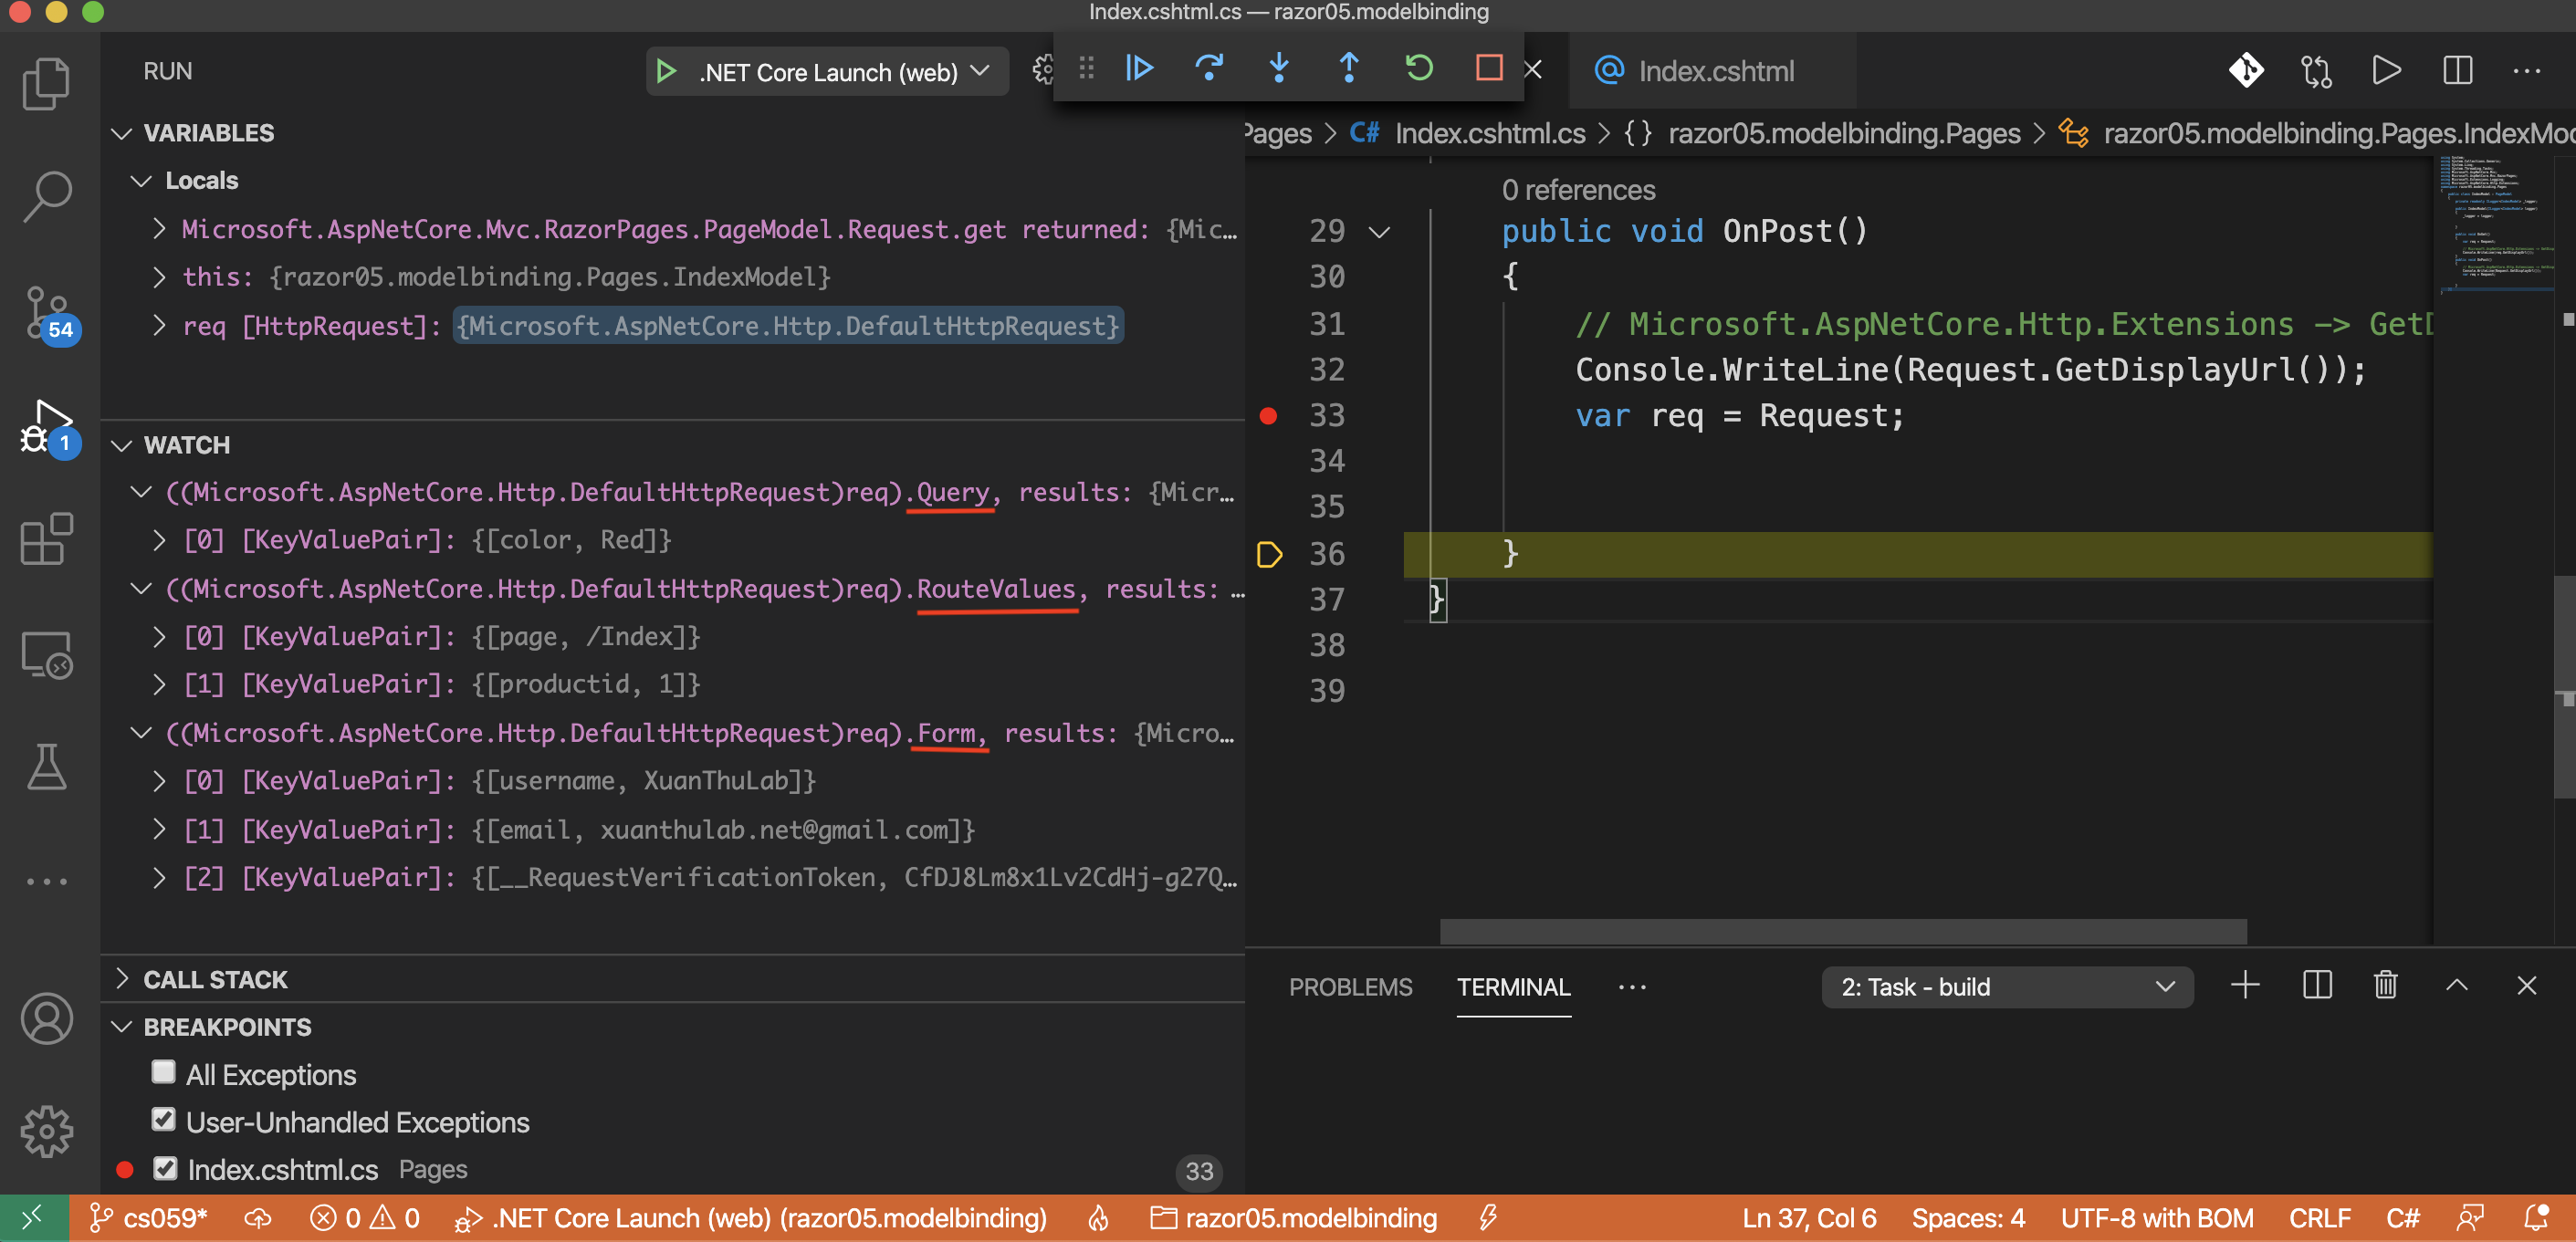This screenshot has height=1242, width=2576.
Task: Enable the All Exceptions breakpoint checkbox
Action: (x=163, y=1072)
